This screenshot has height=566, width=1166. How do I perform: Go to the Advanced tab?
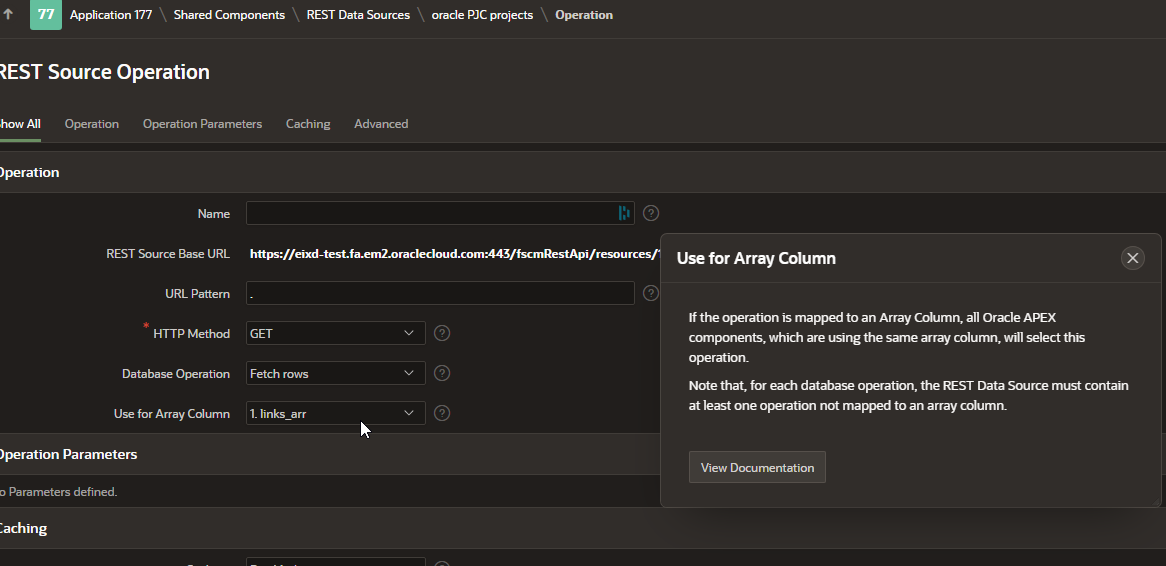pyautogui.click(x=381, y=124)
